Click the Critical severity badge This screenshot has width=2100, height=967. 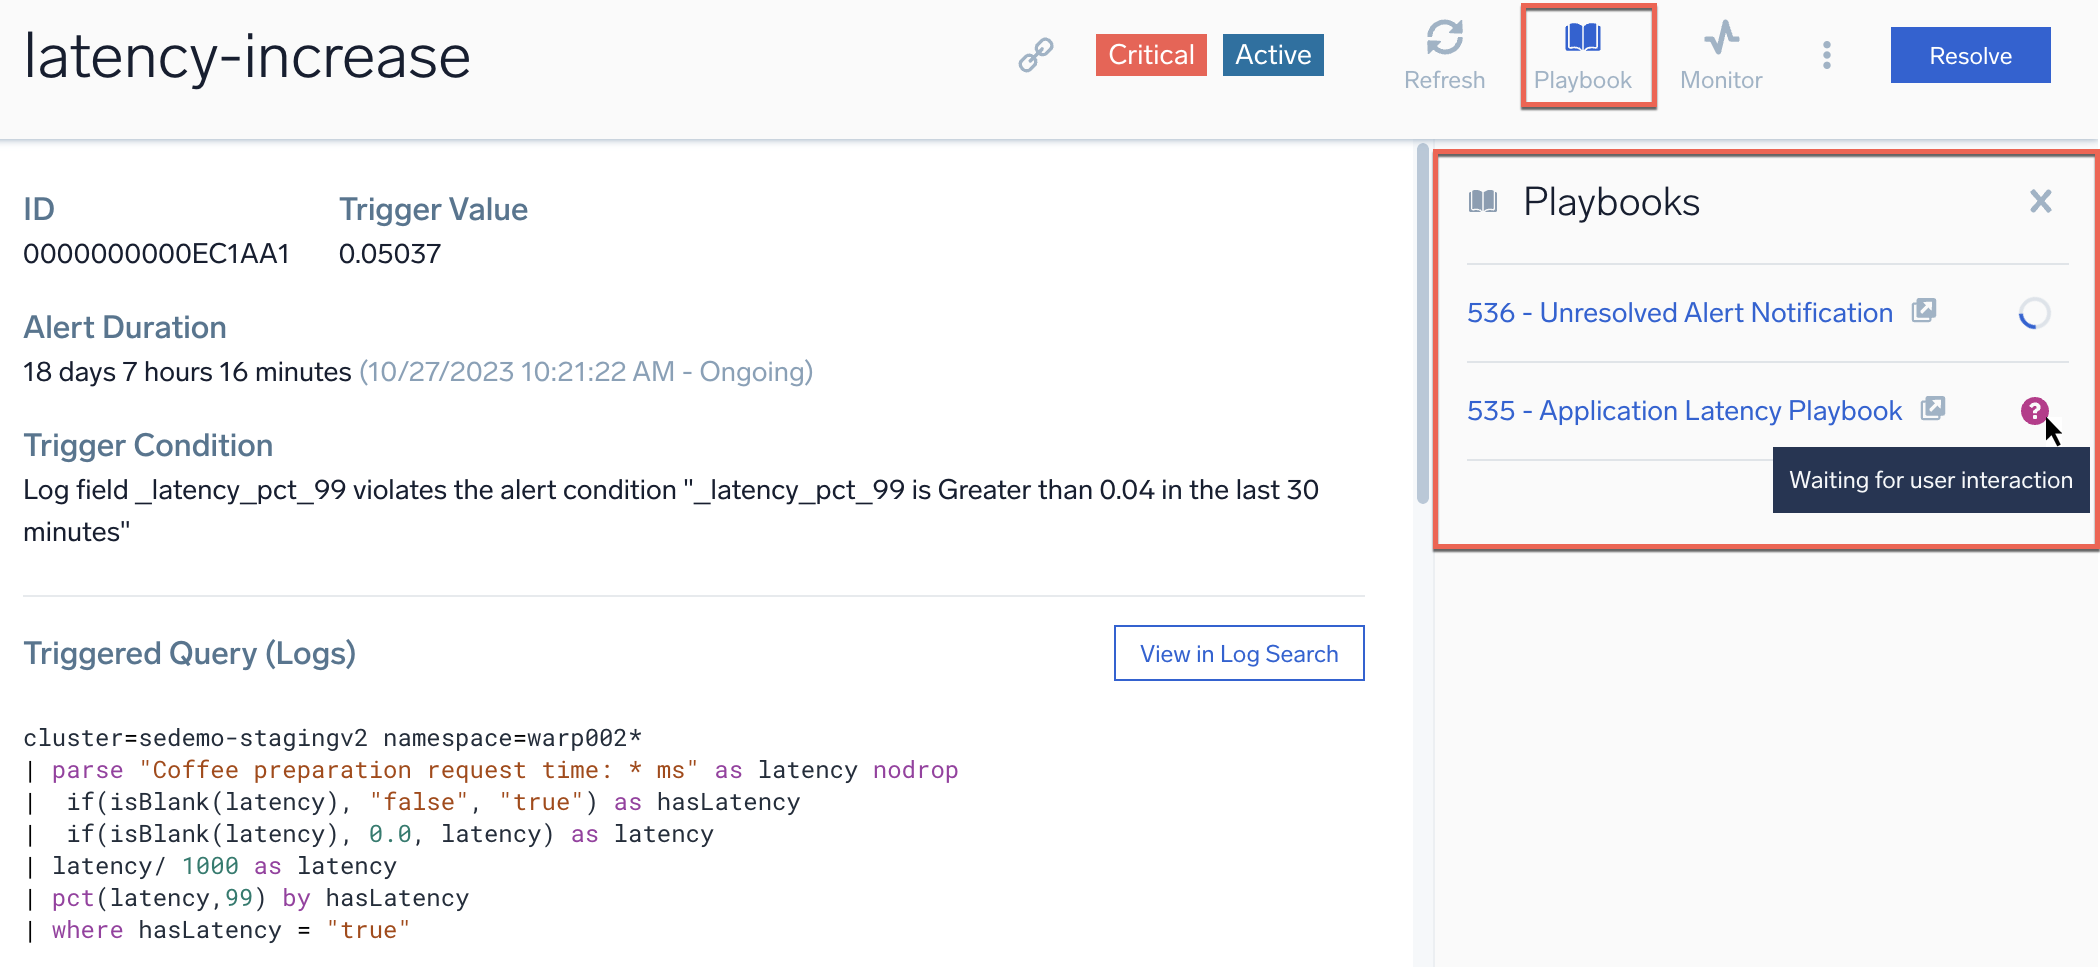tap(1150, 55)
